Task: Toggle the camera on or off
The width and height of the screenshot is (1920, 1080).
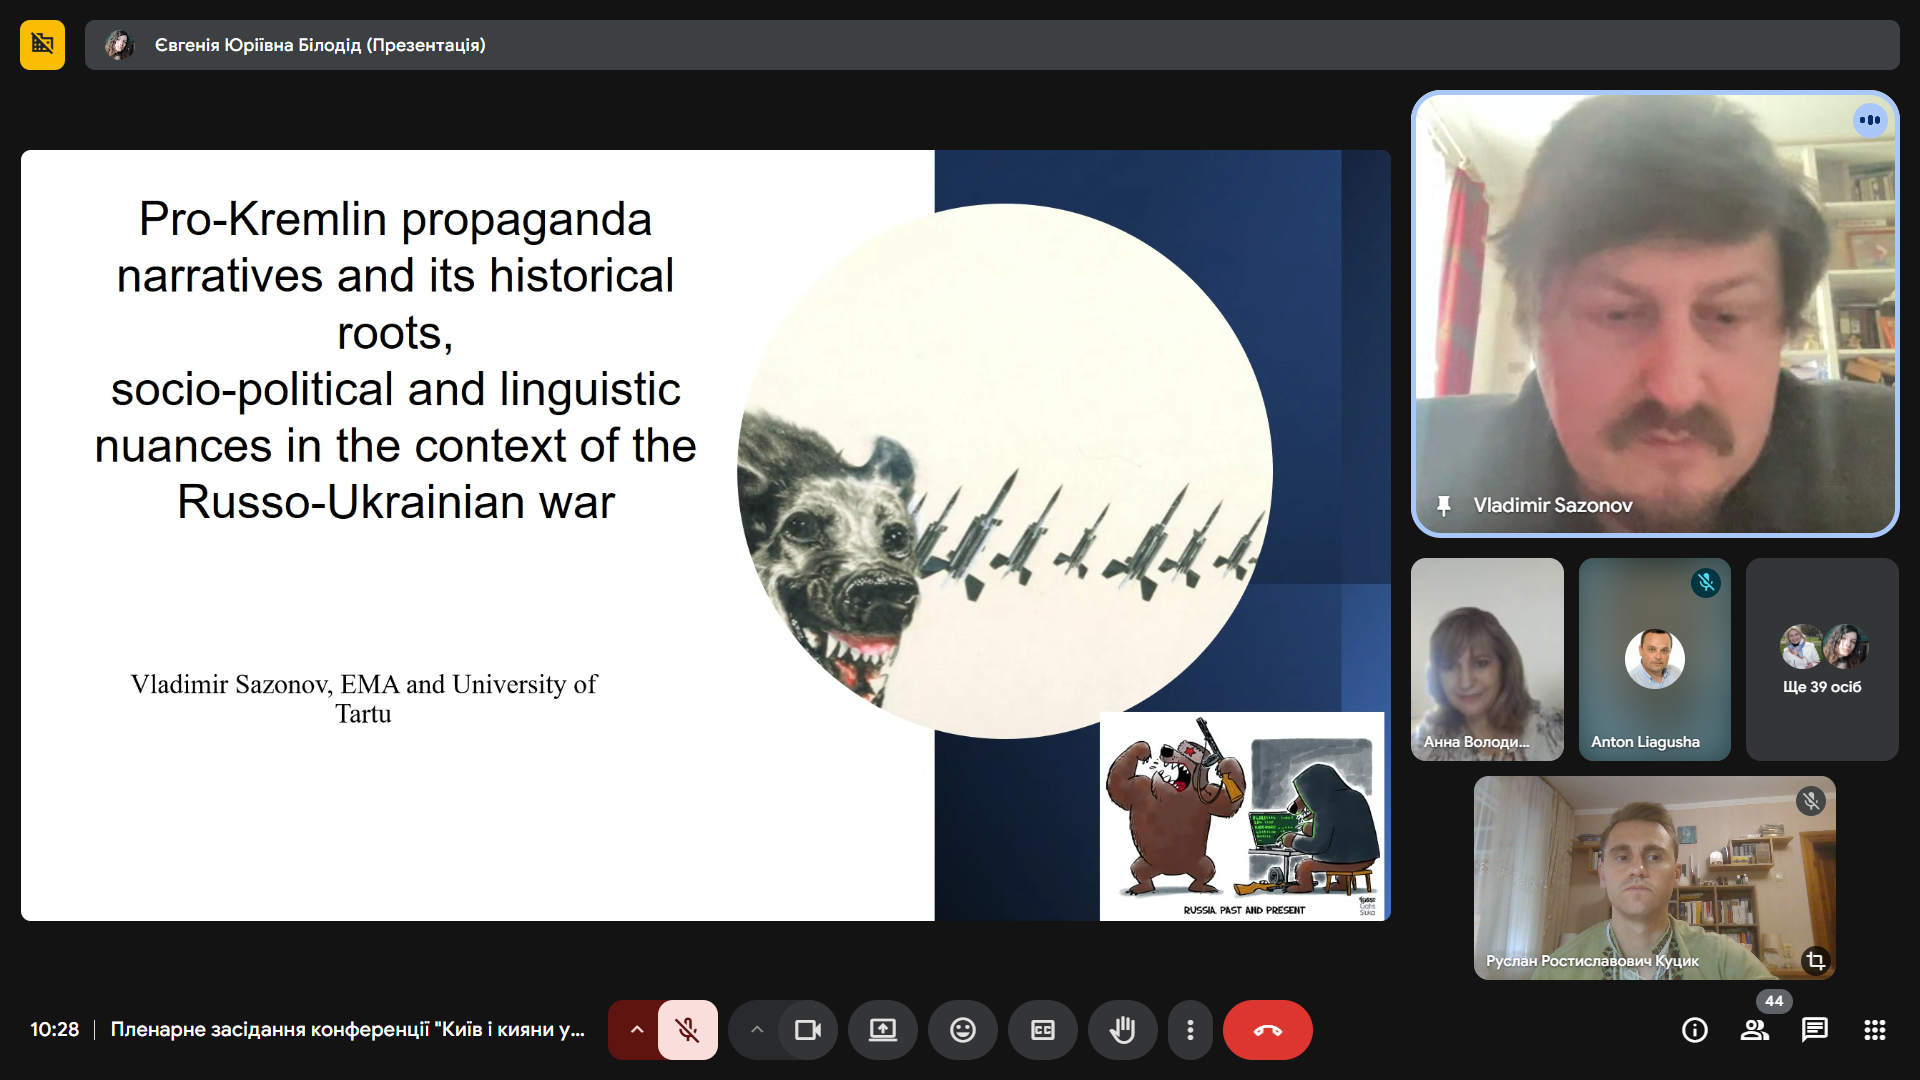Action: pos(807,1030)
